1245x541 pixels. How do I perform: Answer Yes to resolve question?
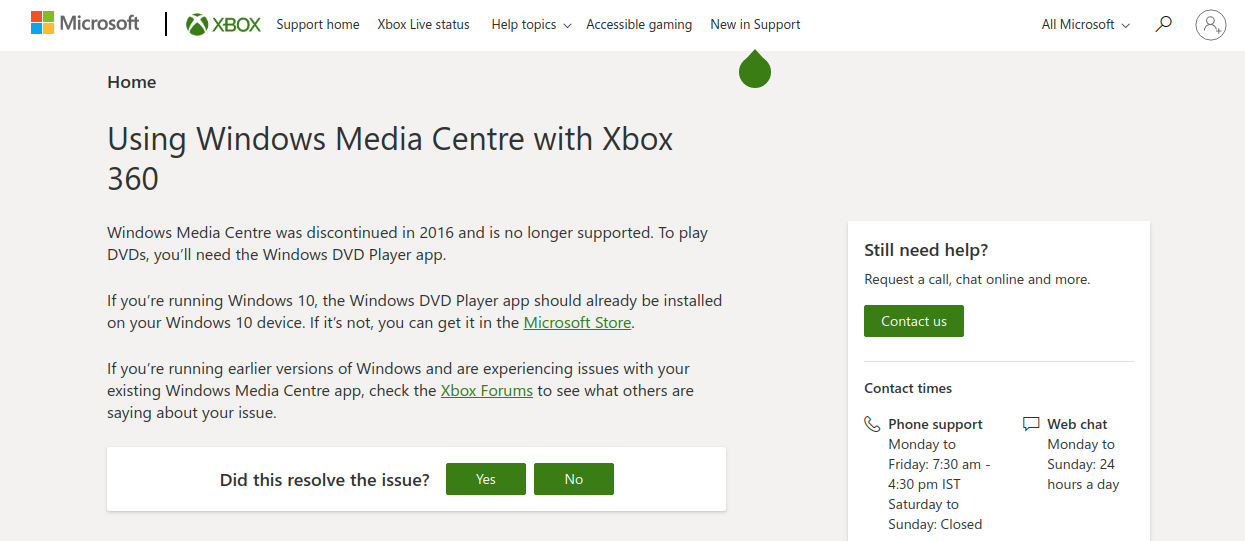tap(486, 479)
